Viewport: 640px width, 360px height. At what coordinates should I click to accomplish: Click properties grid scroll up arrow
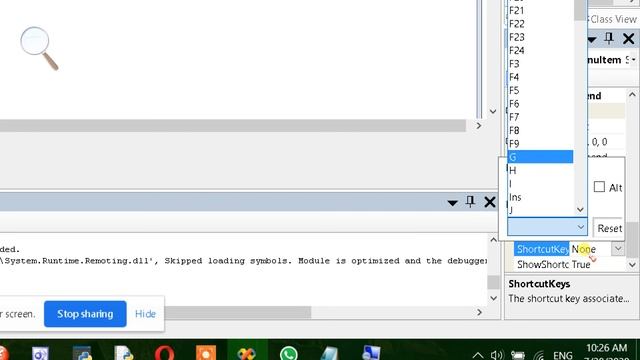tap(632, 95)
